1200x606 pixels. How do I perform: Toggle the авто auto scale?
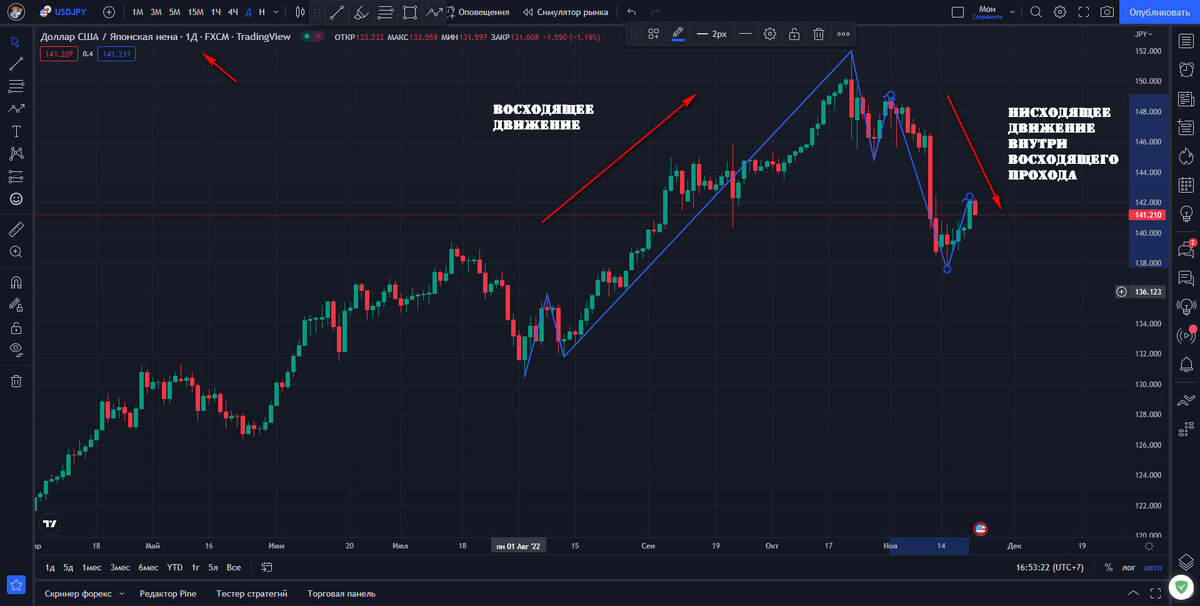(x=1153, y=567)
